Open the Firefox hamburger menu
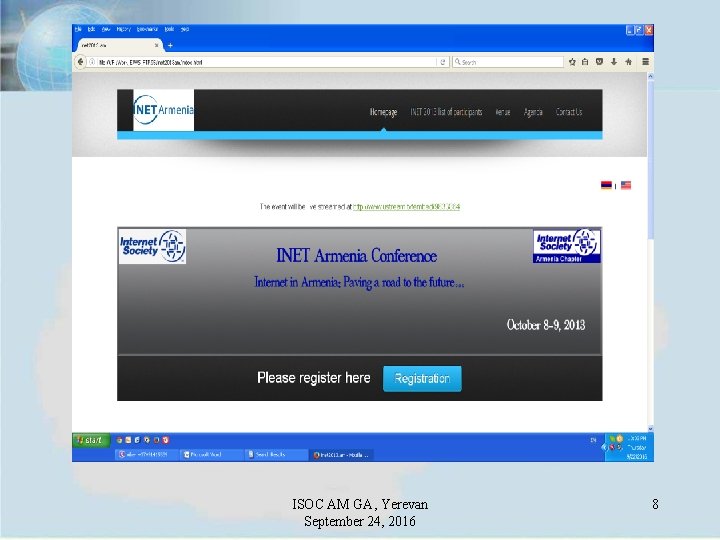720x540 pixels. point(645,62)
